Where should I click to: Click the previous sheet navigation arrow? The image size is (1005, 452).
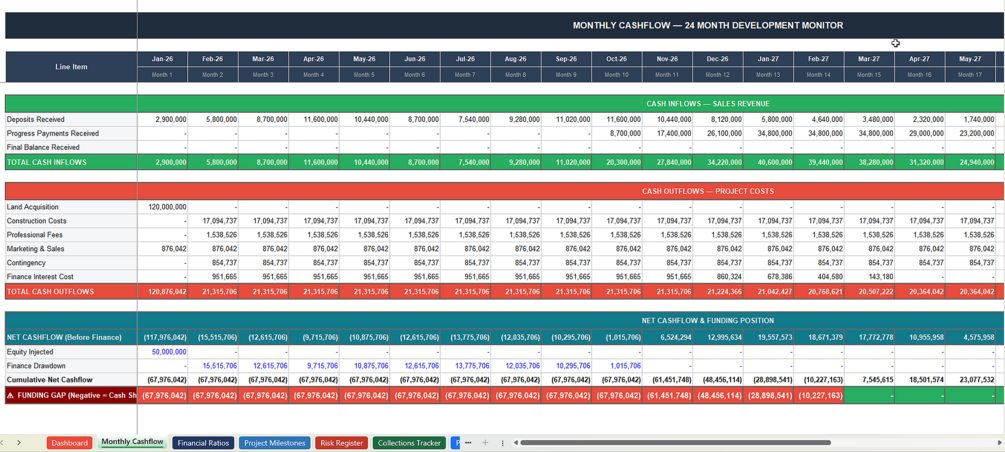point(2,442)
